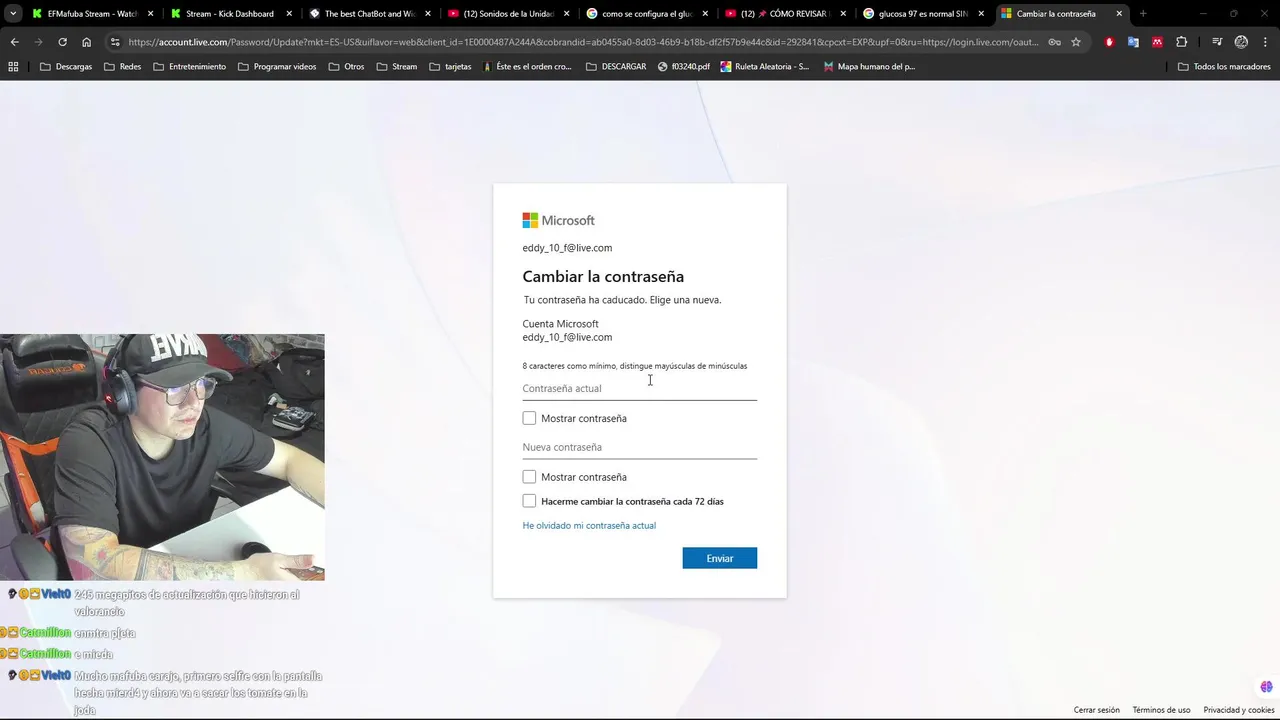Image resolution: width=1280 pixels, height=720 pixels.
Task: Close the EFMafuba Stream tab
Action: tap(150, 14)
